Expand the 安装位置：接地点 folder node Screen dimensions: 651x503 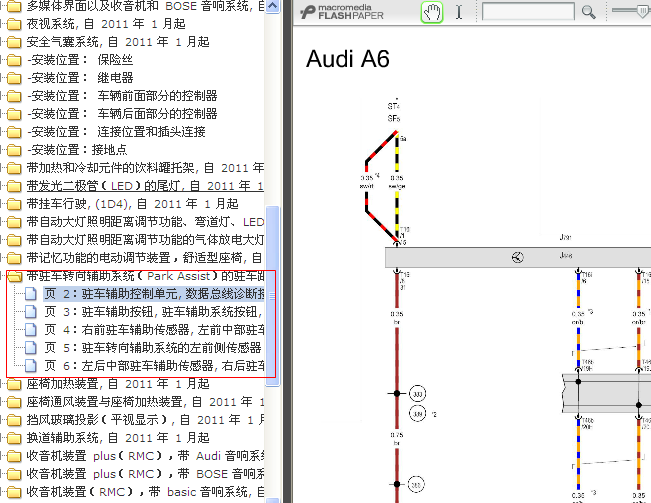[x=2, y=150]
